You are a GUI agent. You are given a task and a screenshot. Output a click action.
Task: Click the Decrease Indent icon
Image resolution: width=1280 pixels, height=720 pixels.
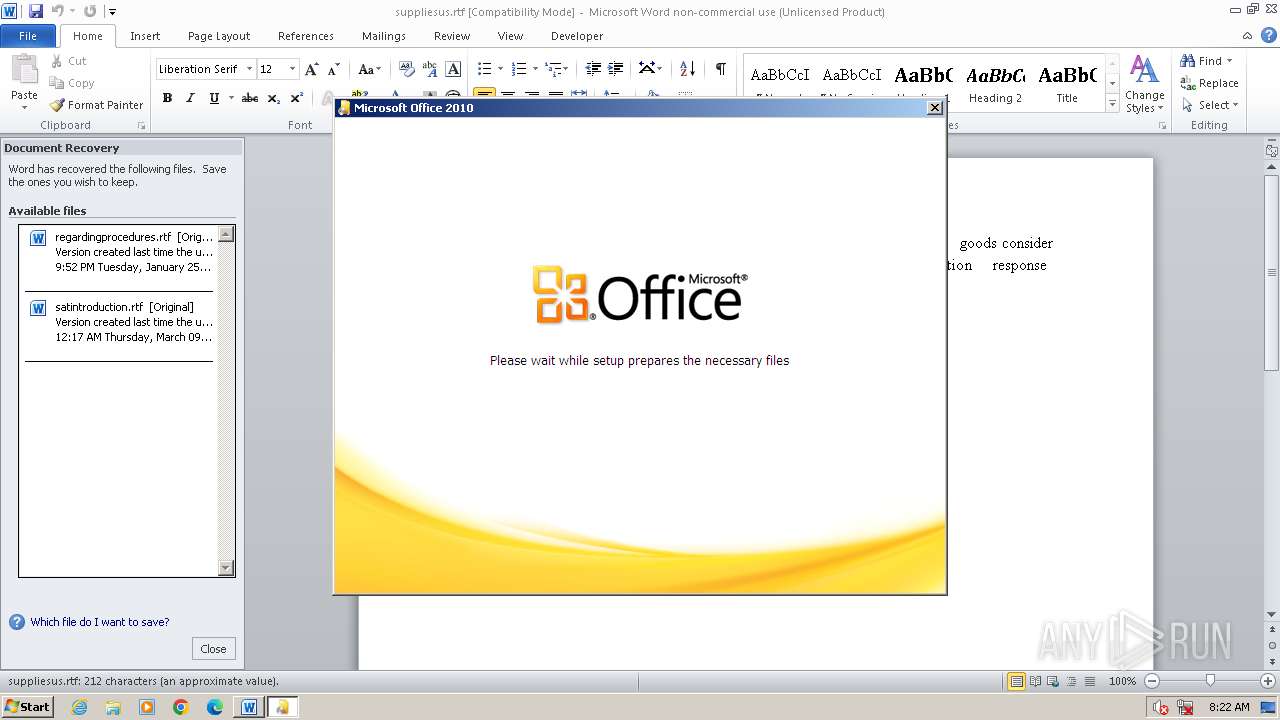tap(593, 69)
